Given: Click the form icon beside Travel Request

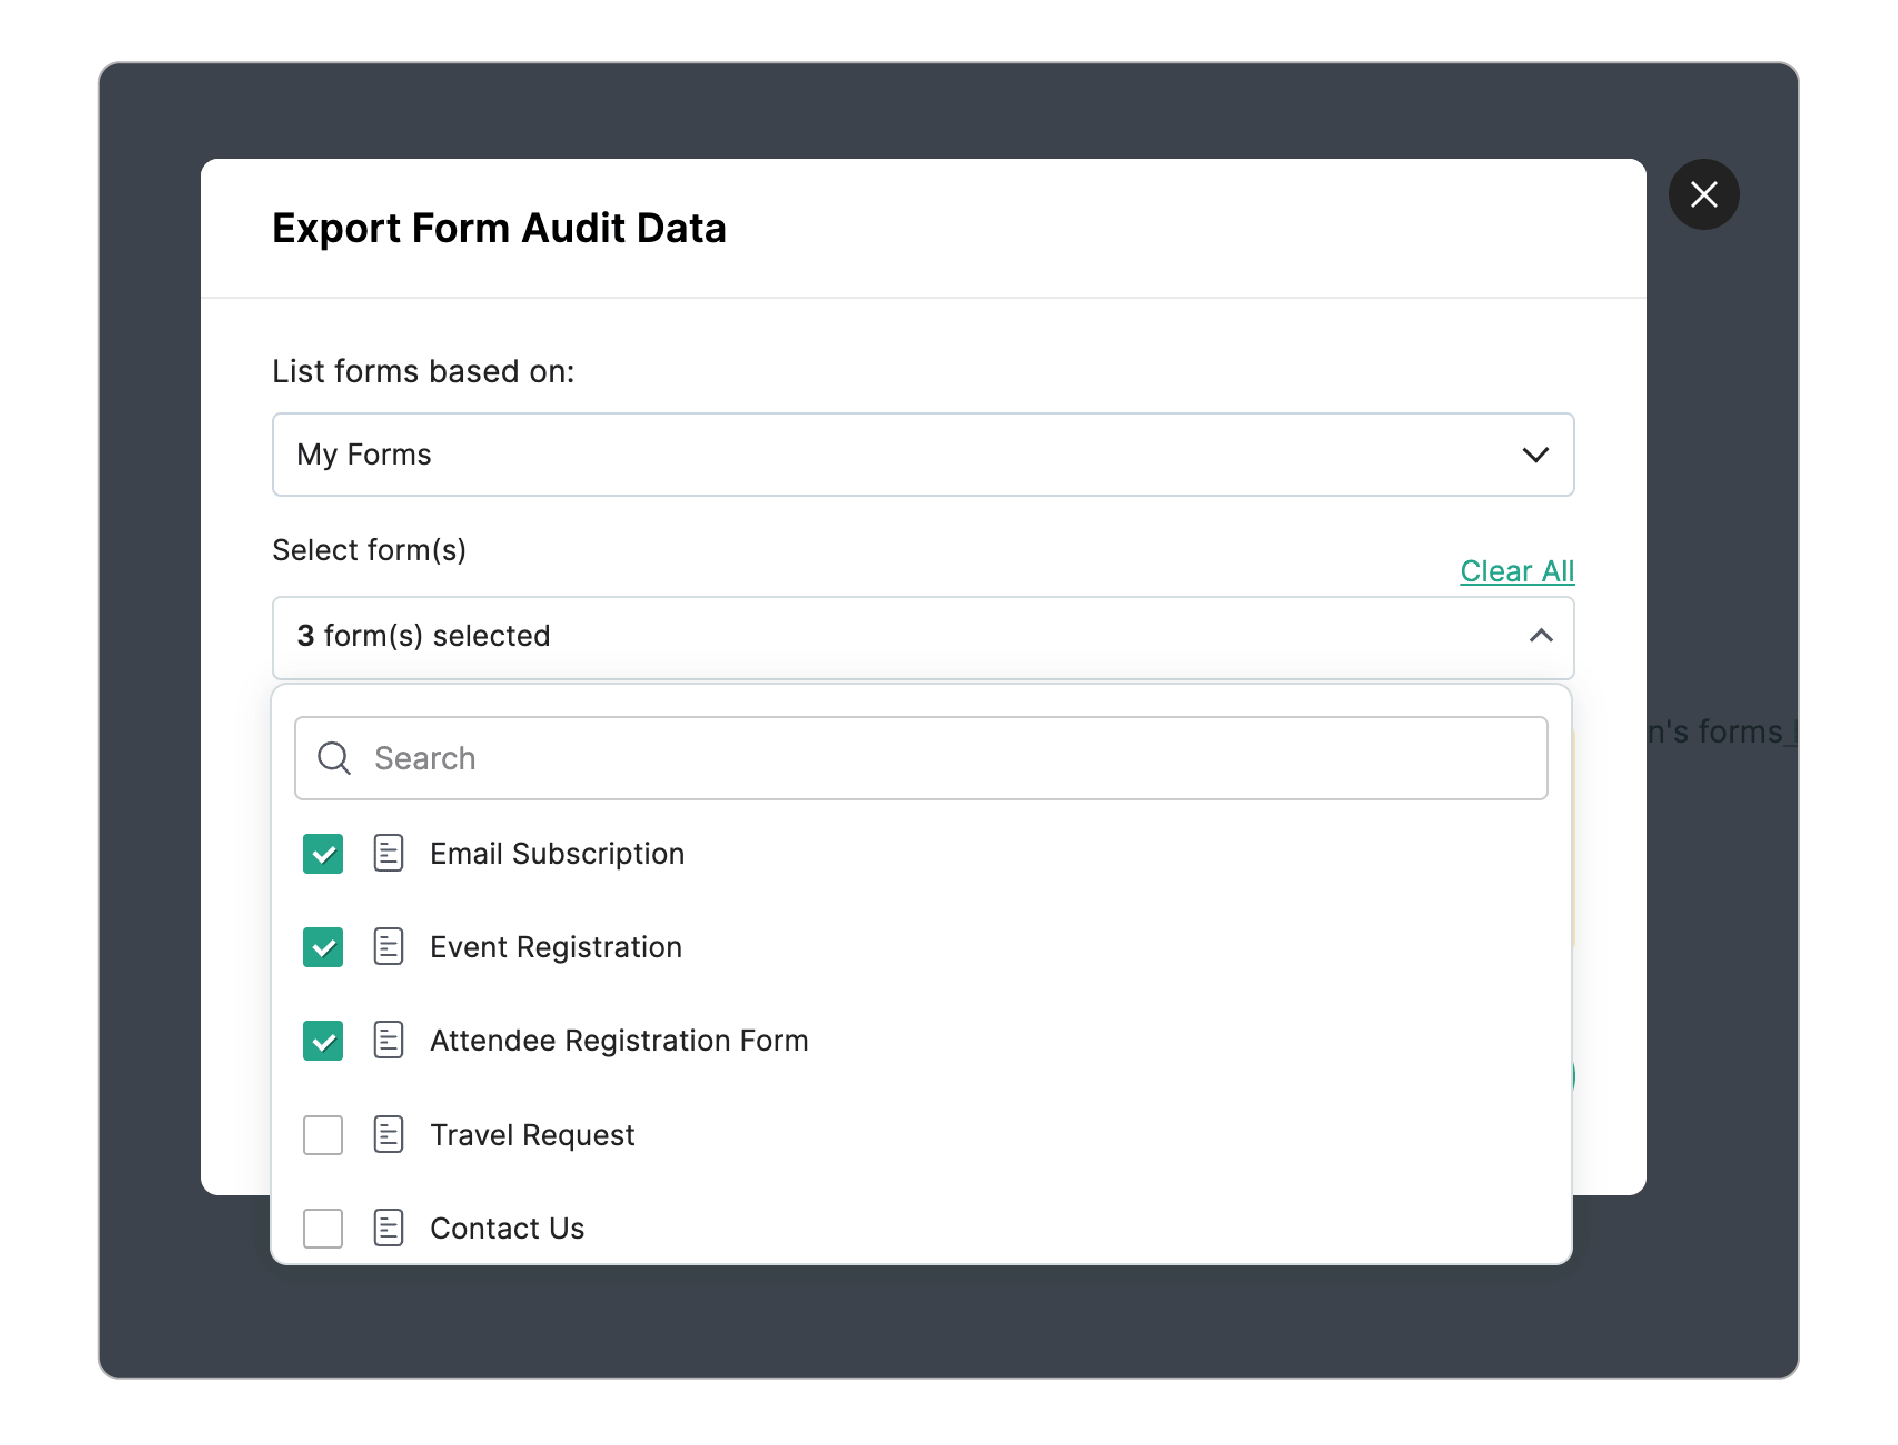Looking at the screenshot, I should coord(388,1135).
